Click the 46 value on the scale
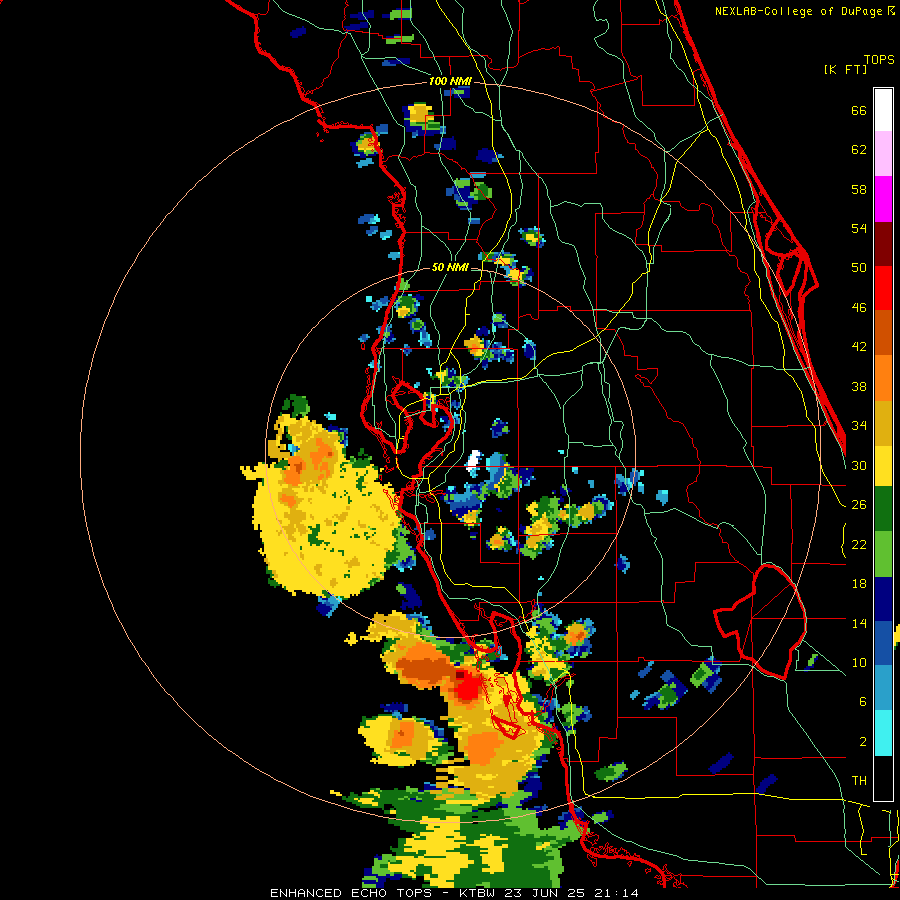 [859, 308]
